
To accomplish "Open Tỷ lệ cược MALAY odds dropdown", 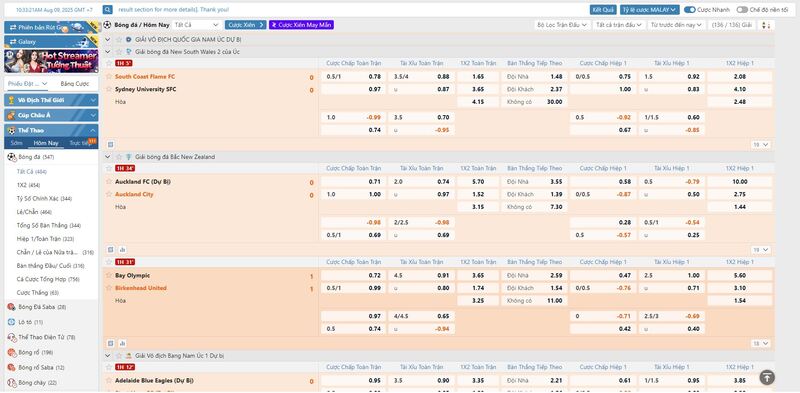I will tap(649, 10).
